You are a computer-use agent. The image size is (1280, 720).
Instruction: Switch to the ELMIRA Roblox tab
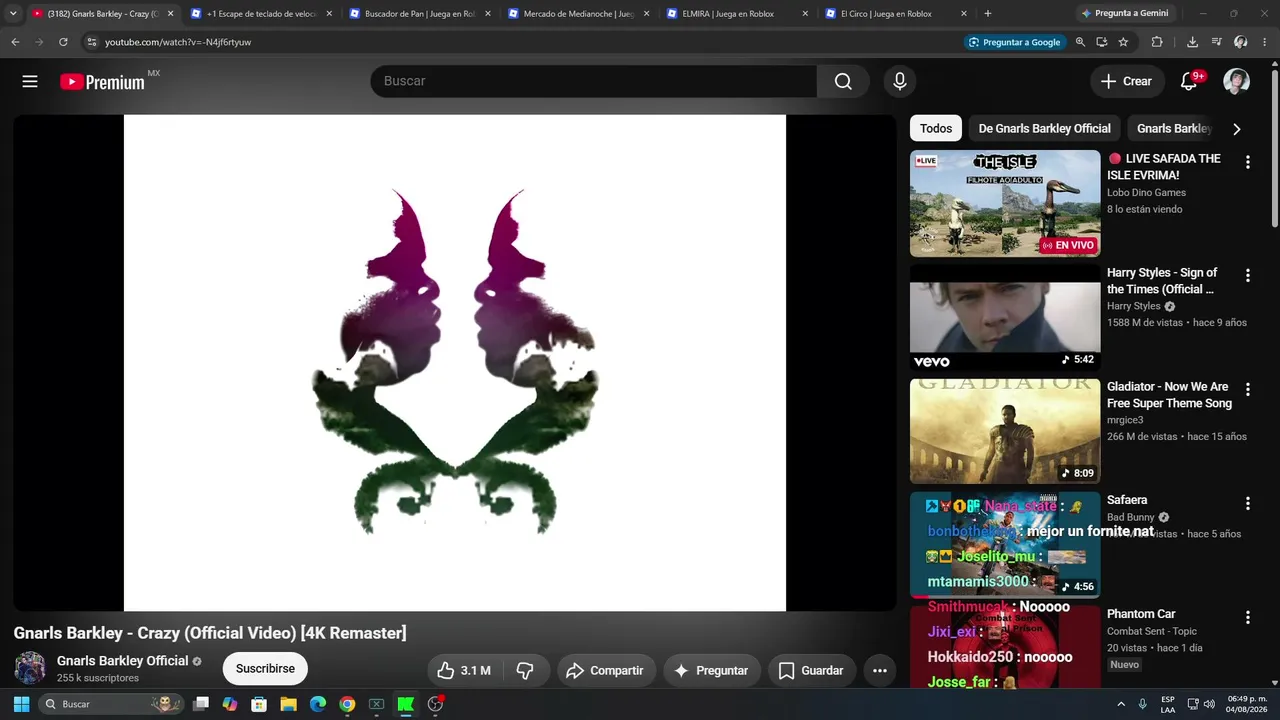coord(736,14)
